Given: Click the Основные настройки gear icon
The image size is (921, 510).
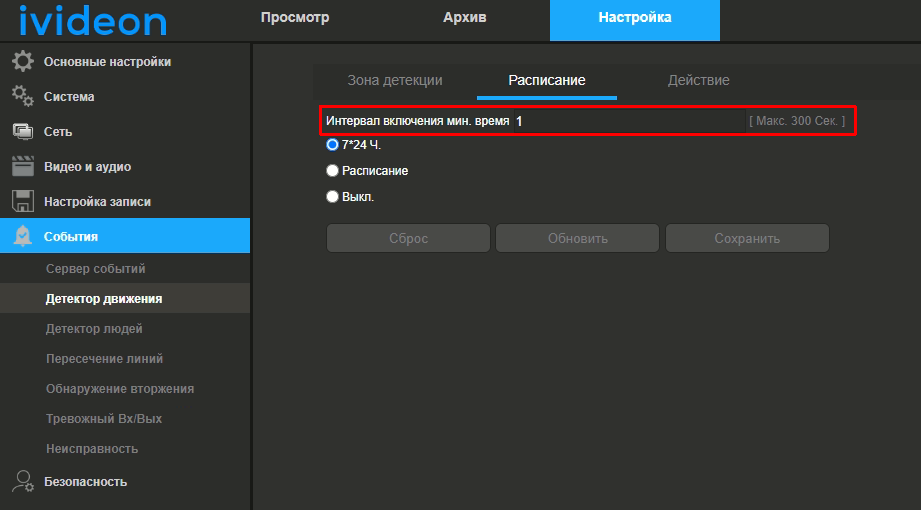Looking at the screenshot, I should (x=23, y=62).
